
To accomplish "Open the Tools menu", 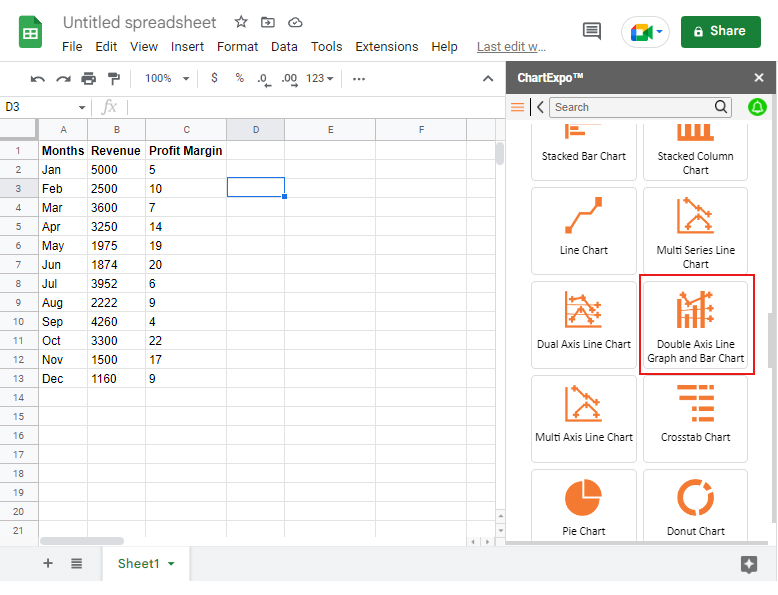I will click(326, 47).
